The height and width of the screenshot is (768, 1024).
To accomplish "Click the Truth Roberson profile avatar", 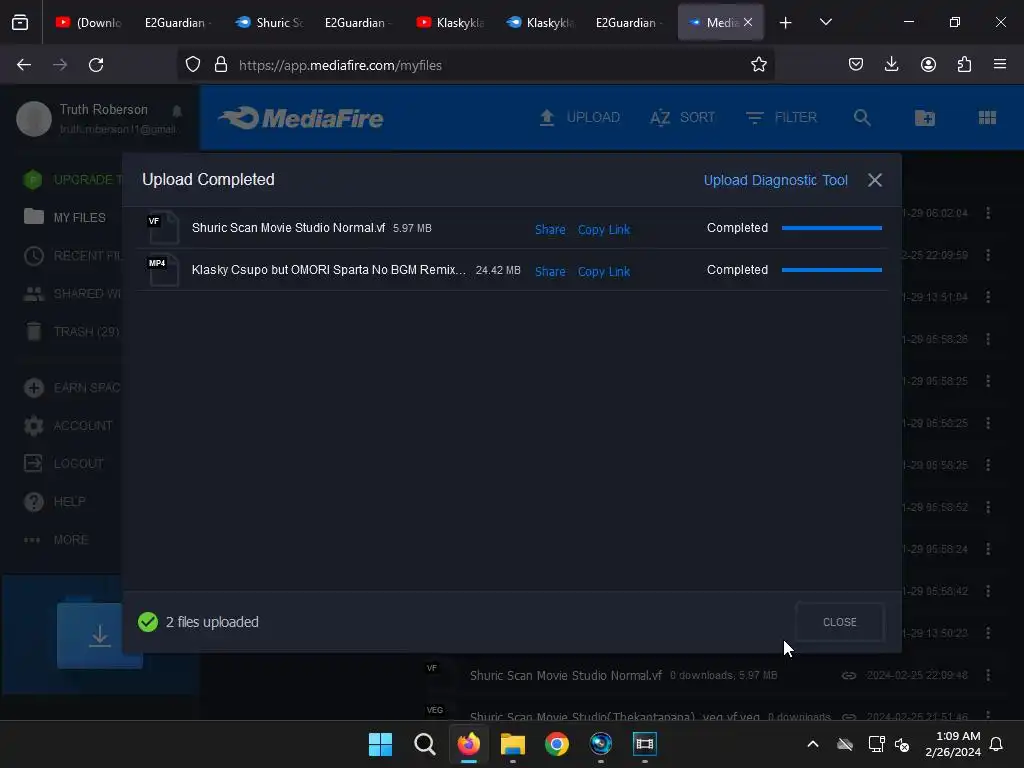I will [x=34, y=119].
